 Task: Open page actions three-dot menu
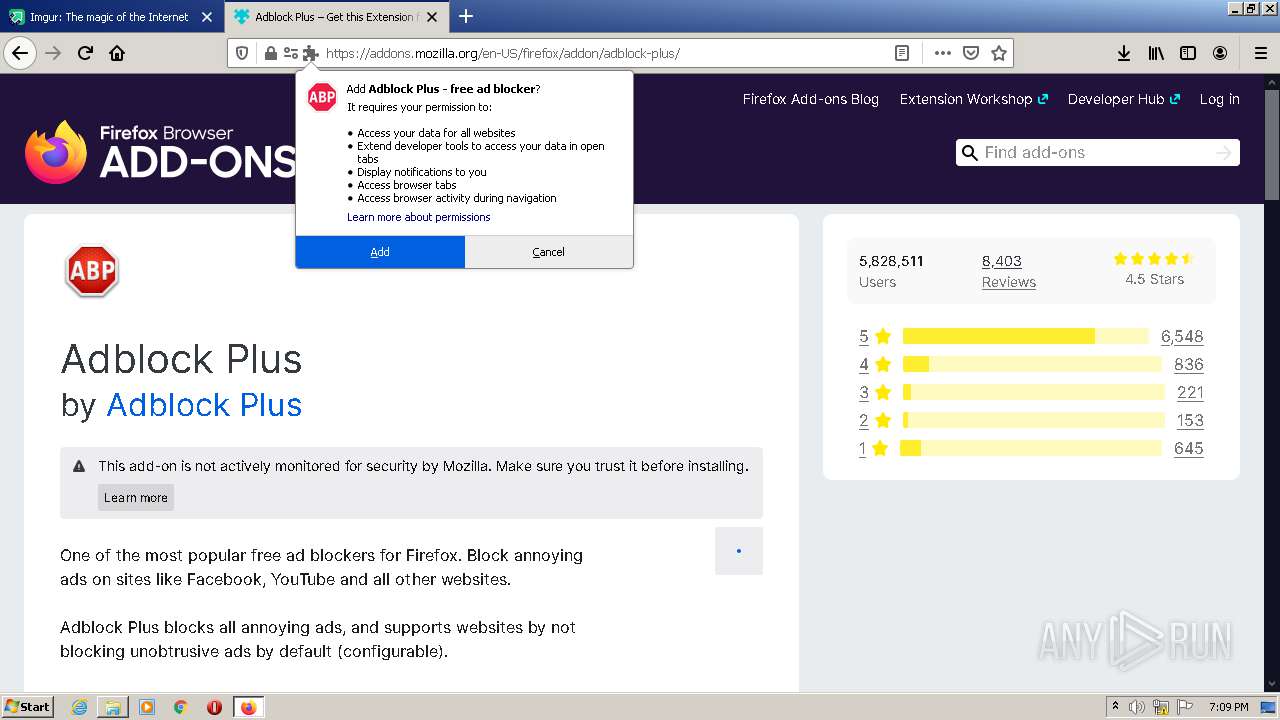pyautogui.click(x=942, y=53)
